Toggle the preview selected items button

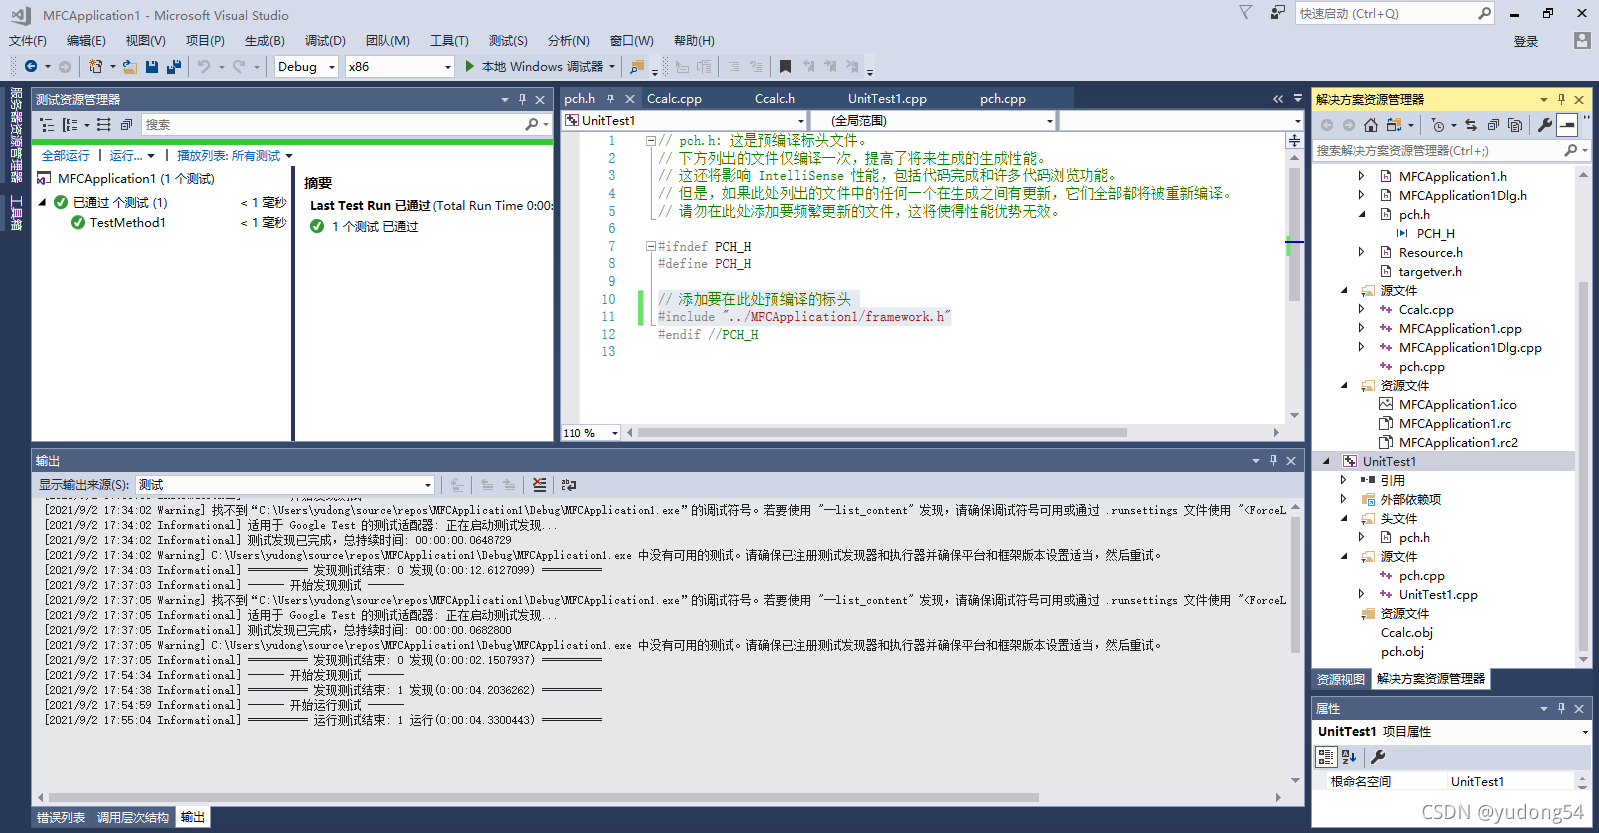1567,125
